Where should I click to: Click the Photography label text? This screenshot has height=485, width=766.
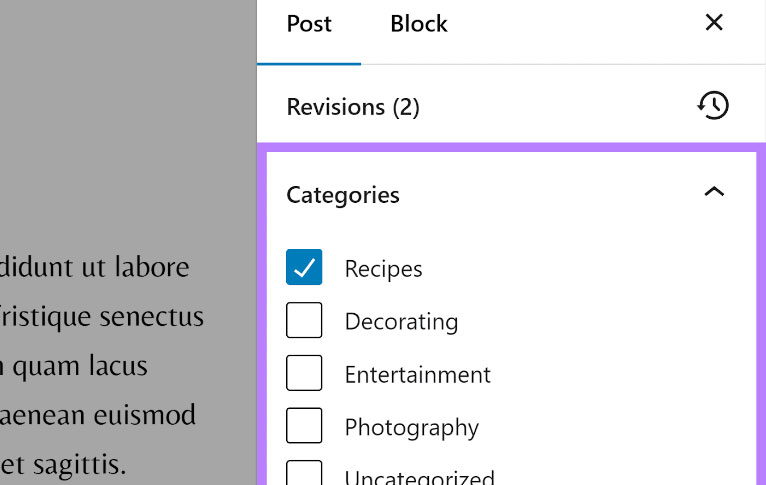[412, 428]
